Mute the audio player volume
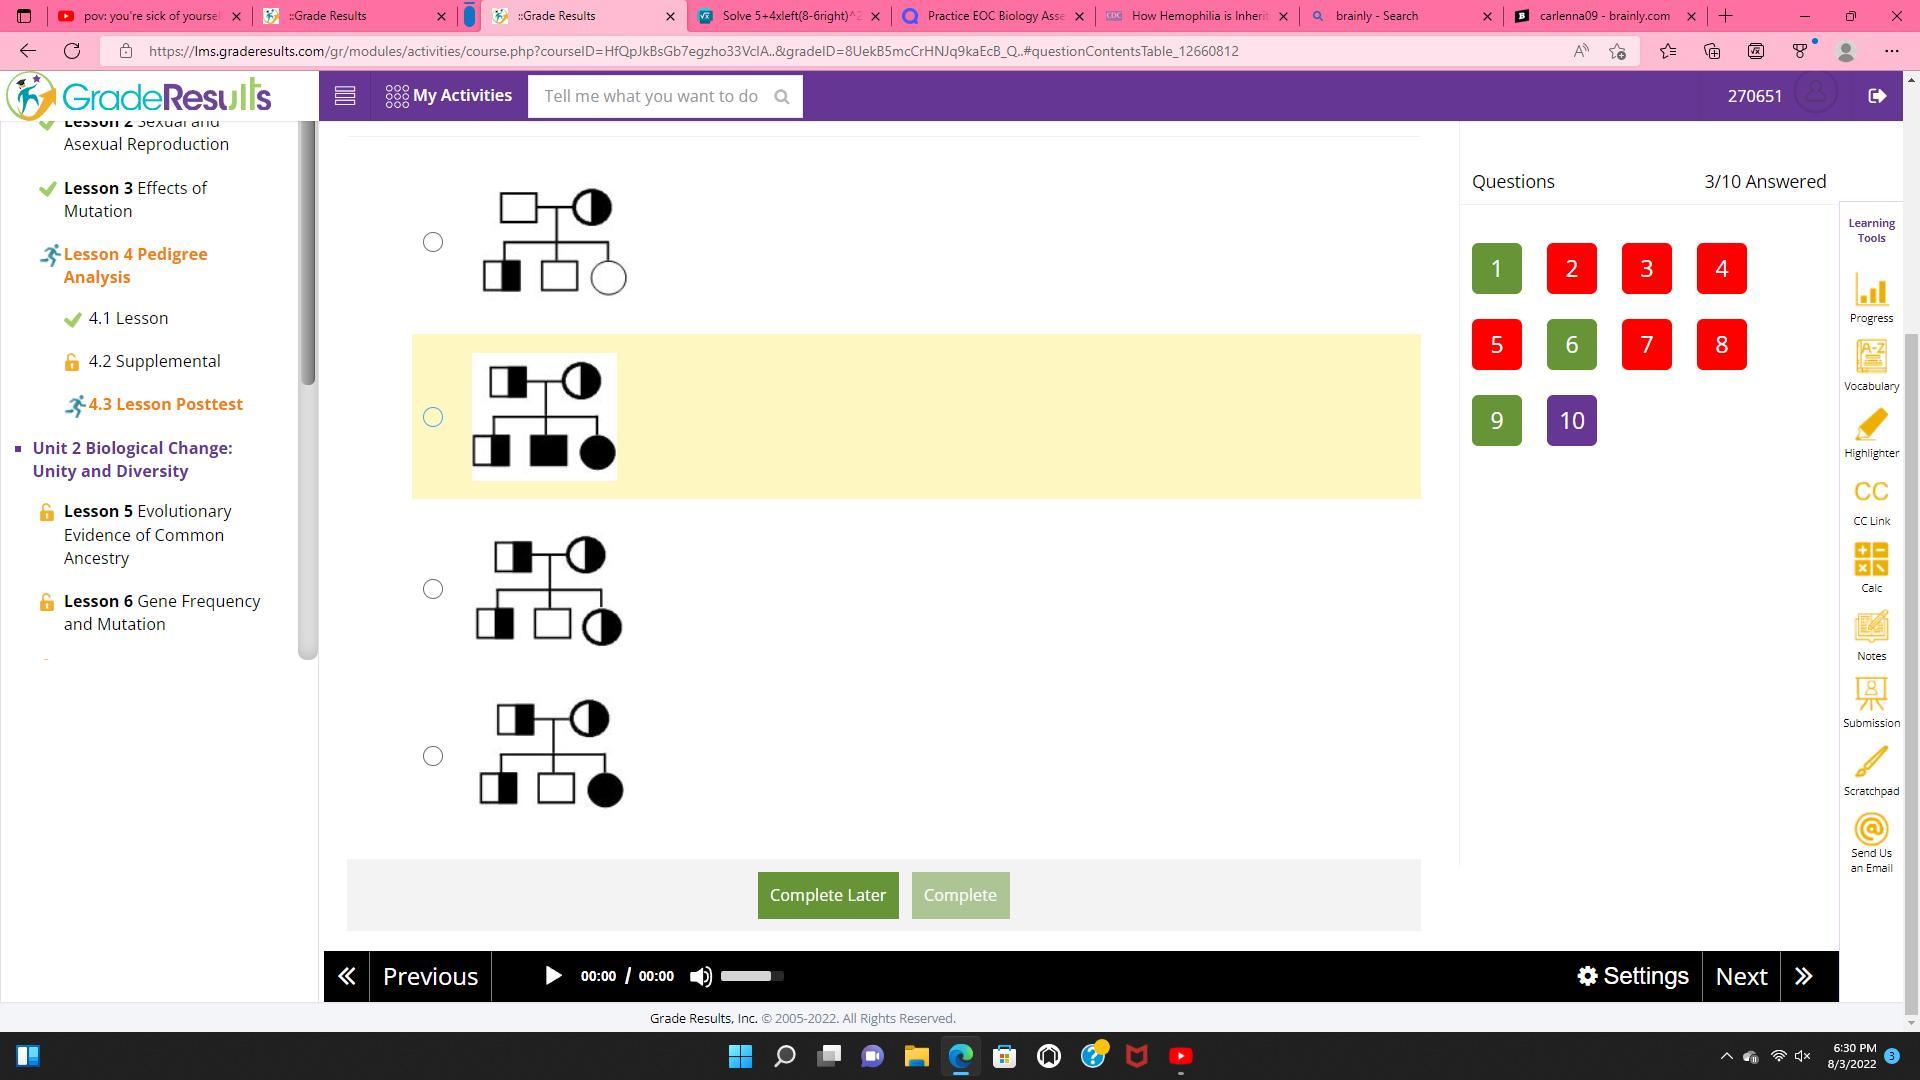The height and width of the screenshot is (1080, 1920). click(701, 976)
